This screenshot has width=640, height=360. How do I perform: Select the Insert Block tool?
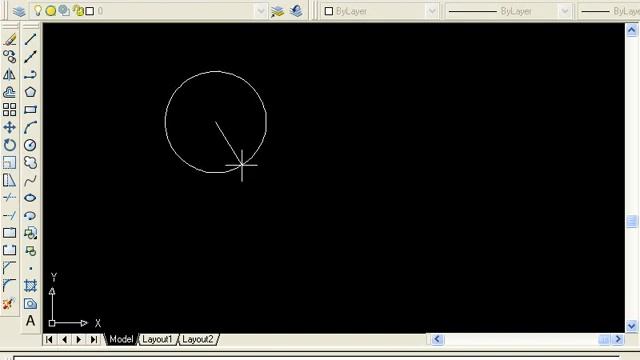point(30,233)
